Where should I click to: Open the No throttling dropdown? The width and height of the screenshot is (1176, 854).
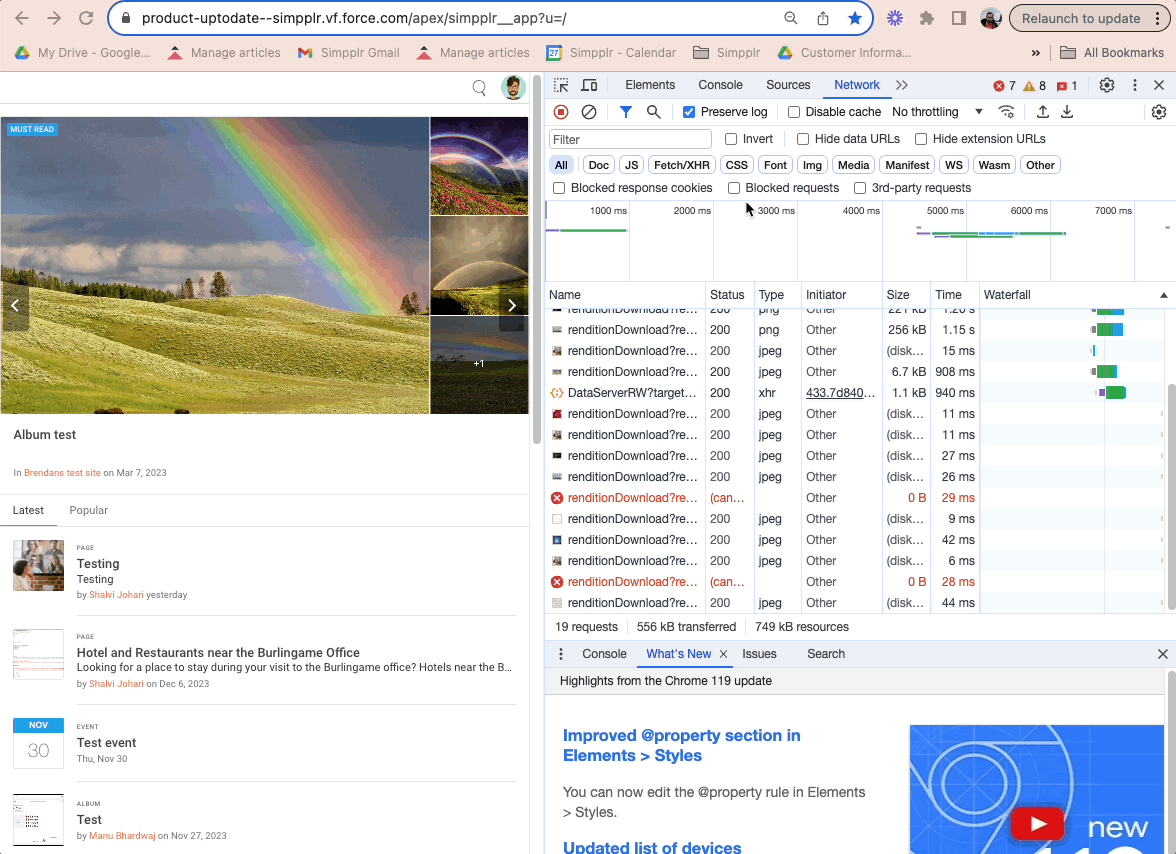pos(937,112)
